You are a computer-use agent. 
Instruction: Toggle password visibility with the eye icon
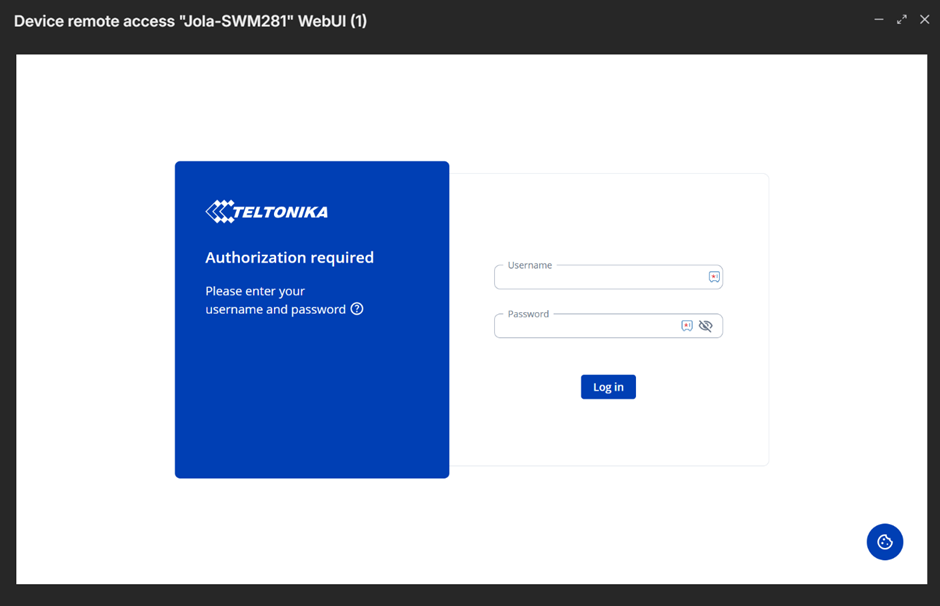coord(706,326)
